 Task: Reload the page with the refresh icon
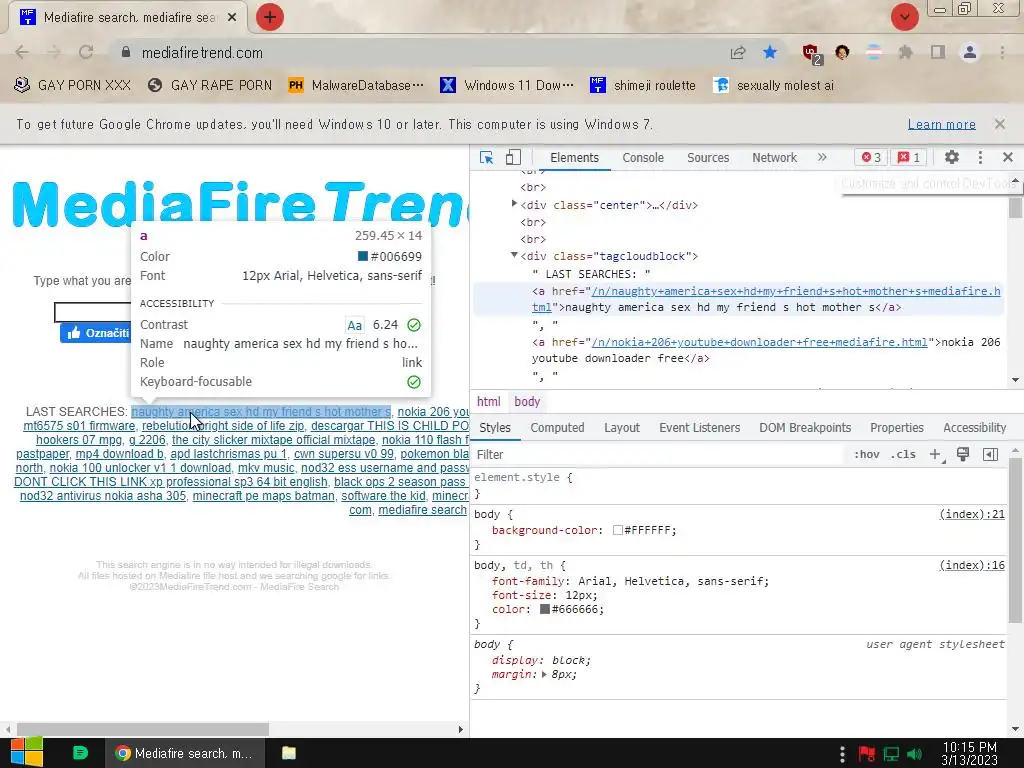tap(86, 52)
